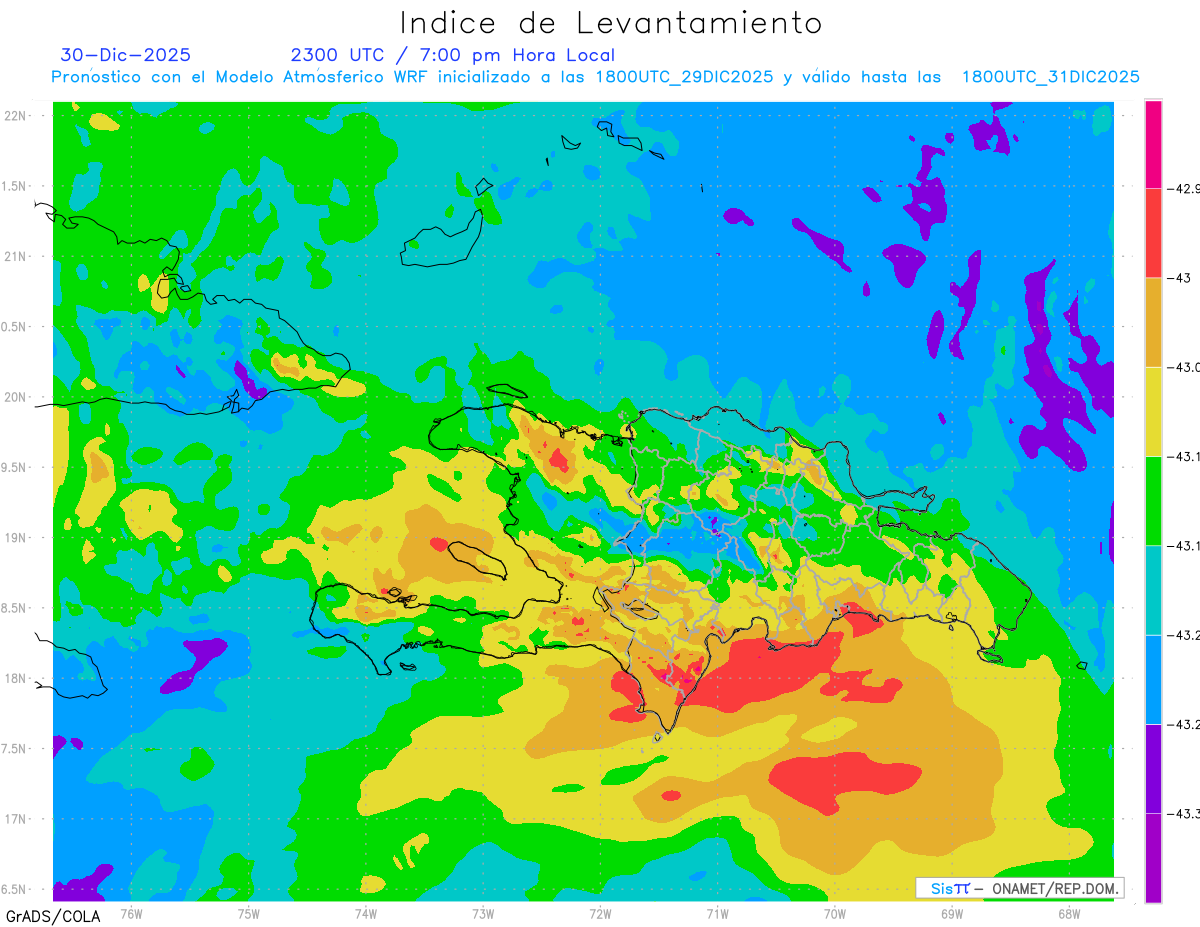This screenshot has height=927, width=1200.
Task: Click the '-43.2' value between blue and purple
Action: point(1185,725)
